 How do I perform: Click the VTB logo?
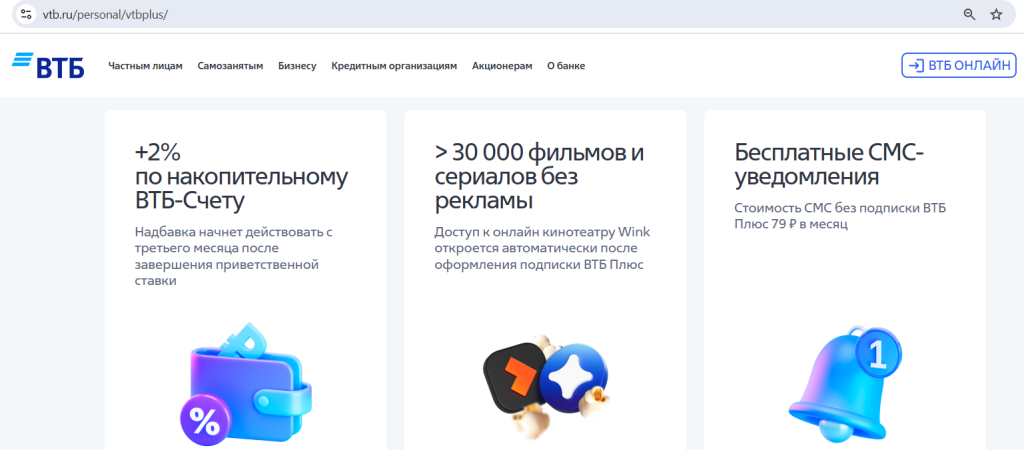coord(48,65)
